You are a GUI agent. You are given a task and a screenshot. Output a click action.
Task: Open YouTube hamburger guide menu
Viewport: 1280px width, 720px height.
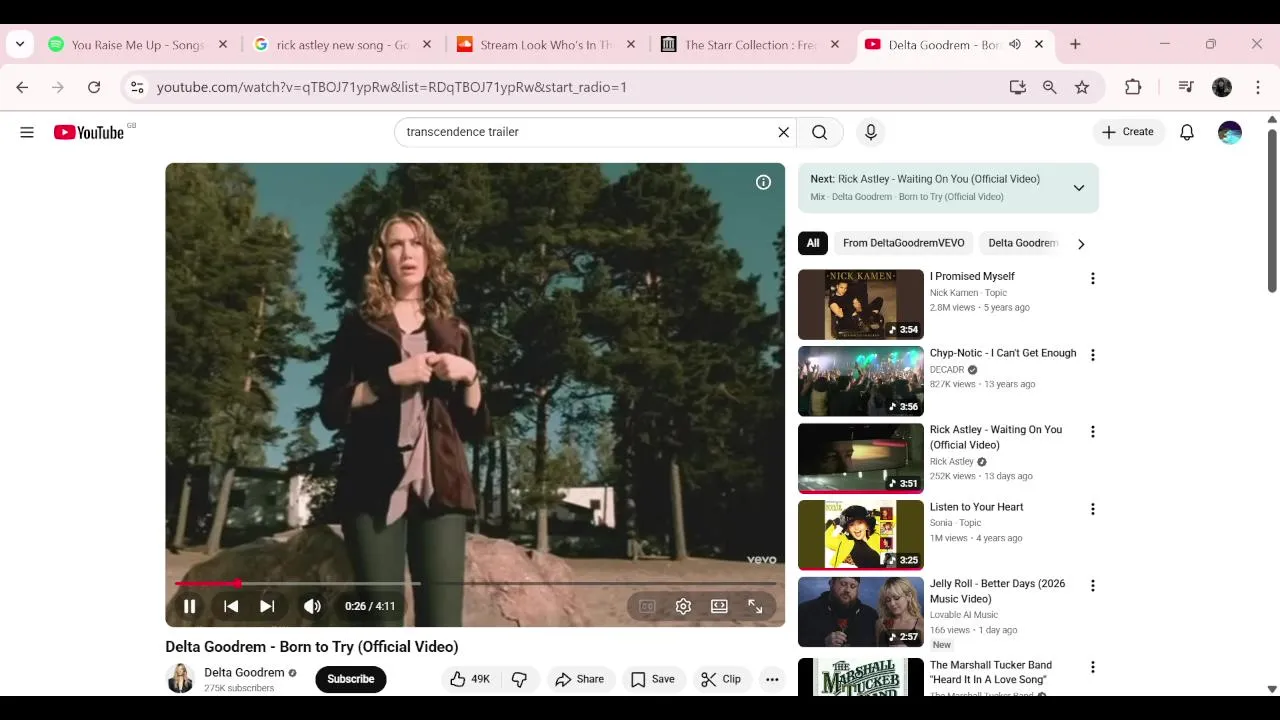tap(27, 132)
